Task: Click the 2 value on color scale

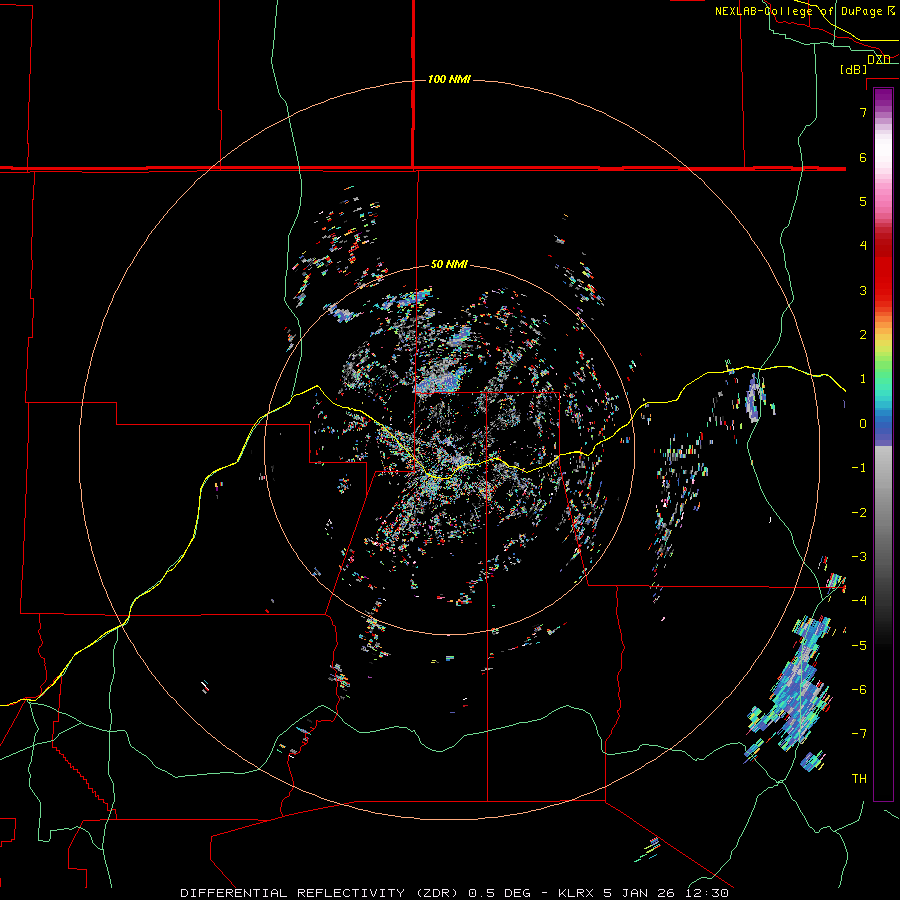Action: coord(863,335)
